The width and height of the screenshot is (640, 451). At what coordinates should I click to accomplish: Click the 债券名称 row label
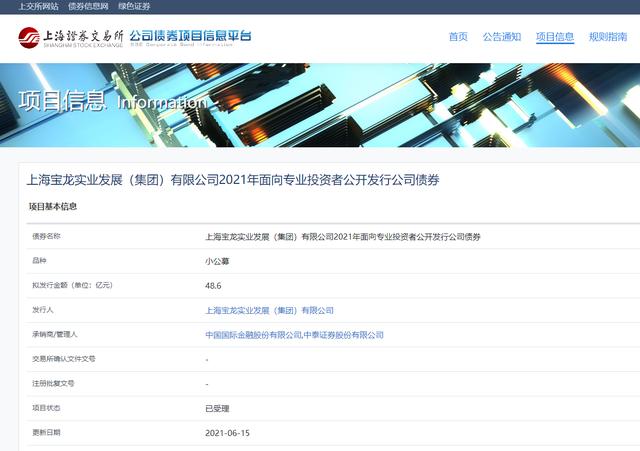coord(46,236)
